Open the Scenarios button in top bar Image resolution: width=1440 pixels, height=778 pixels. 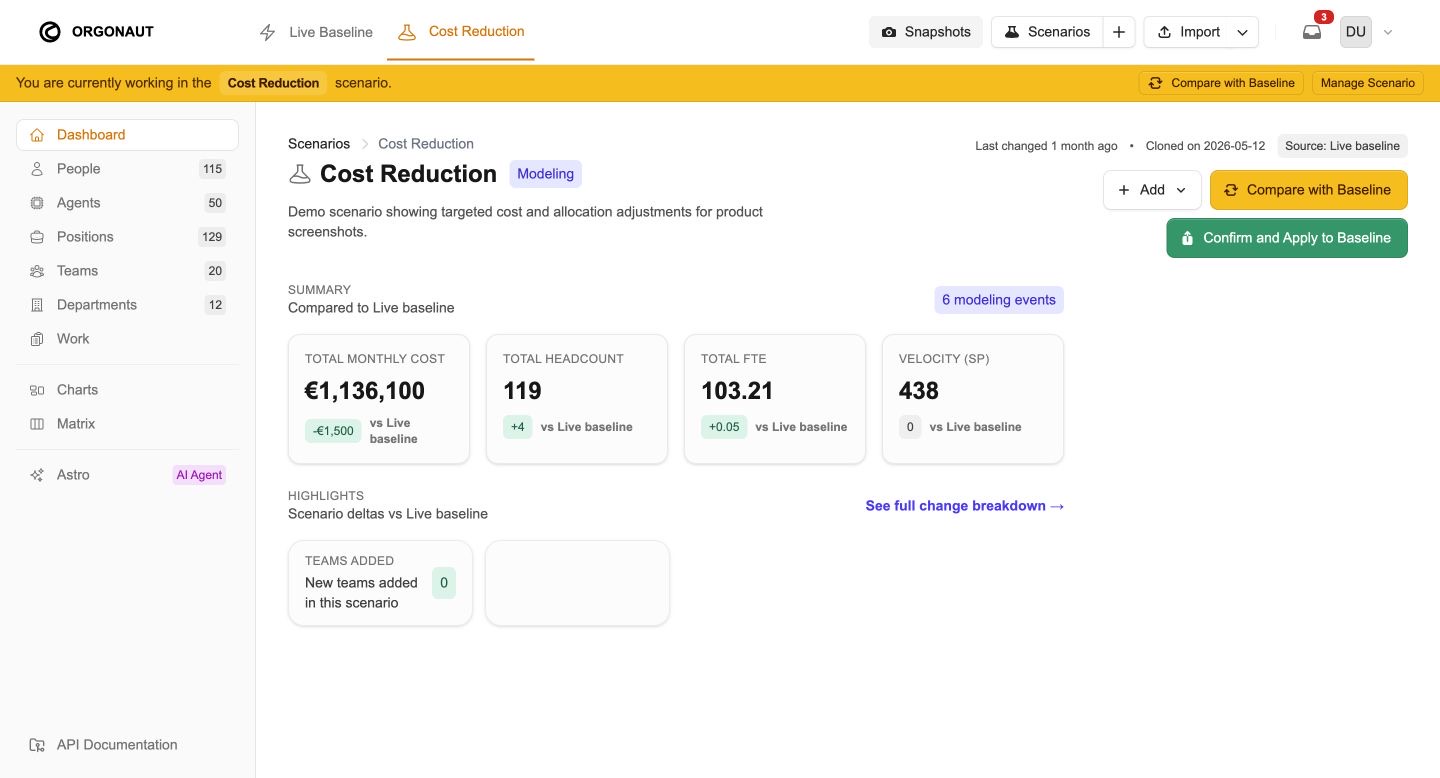(1047, 32)
